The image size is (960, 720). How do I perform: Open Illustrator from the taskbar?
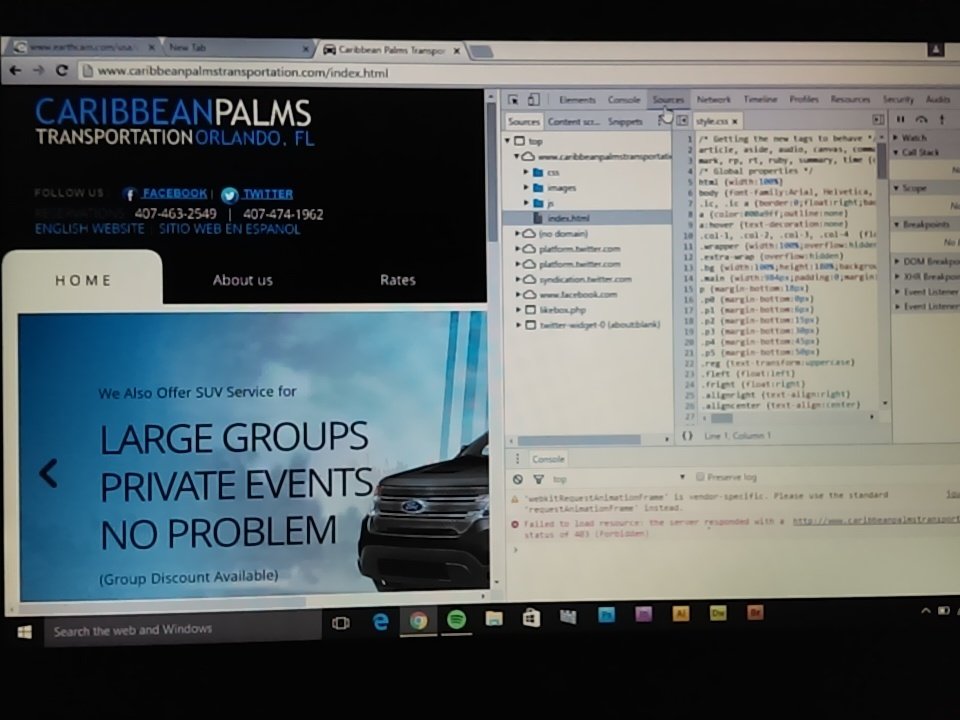pos(681,613)
